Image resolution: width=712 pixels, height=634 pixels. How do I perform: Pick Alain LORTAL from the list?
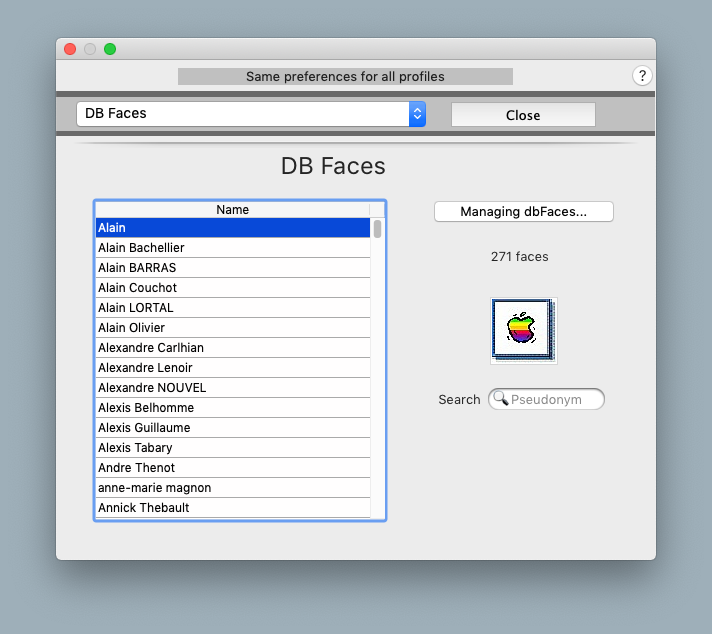coord(232,308)
